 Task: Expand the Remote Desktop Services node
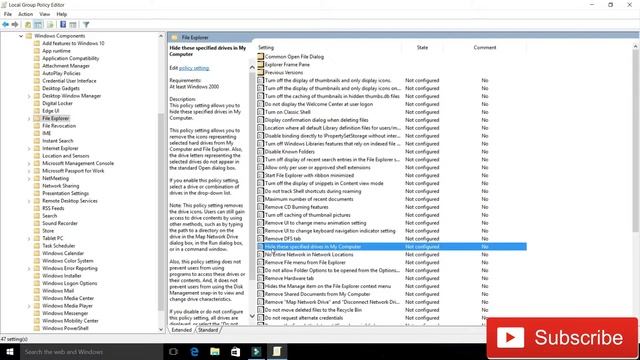[x=29, y=201]
